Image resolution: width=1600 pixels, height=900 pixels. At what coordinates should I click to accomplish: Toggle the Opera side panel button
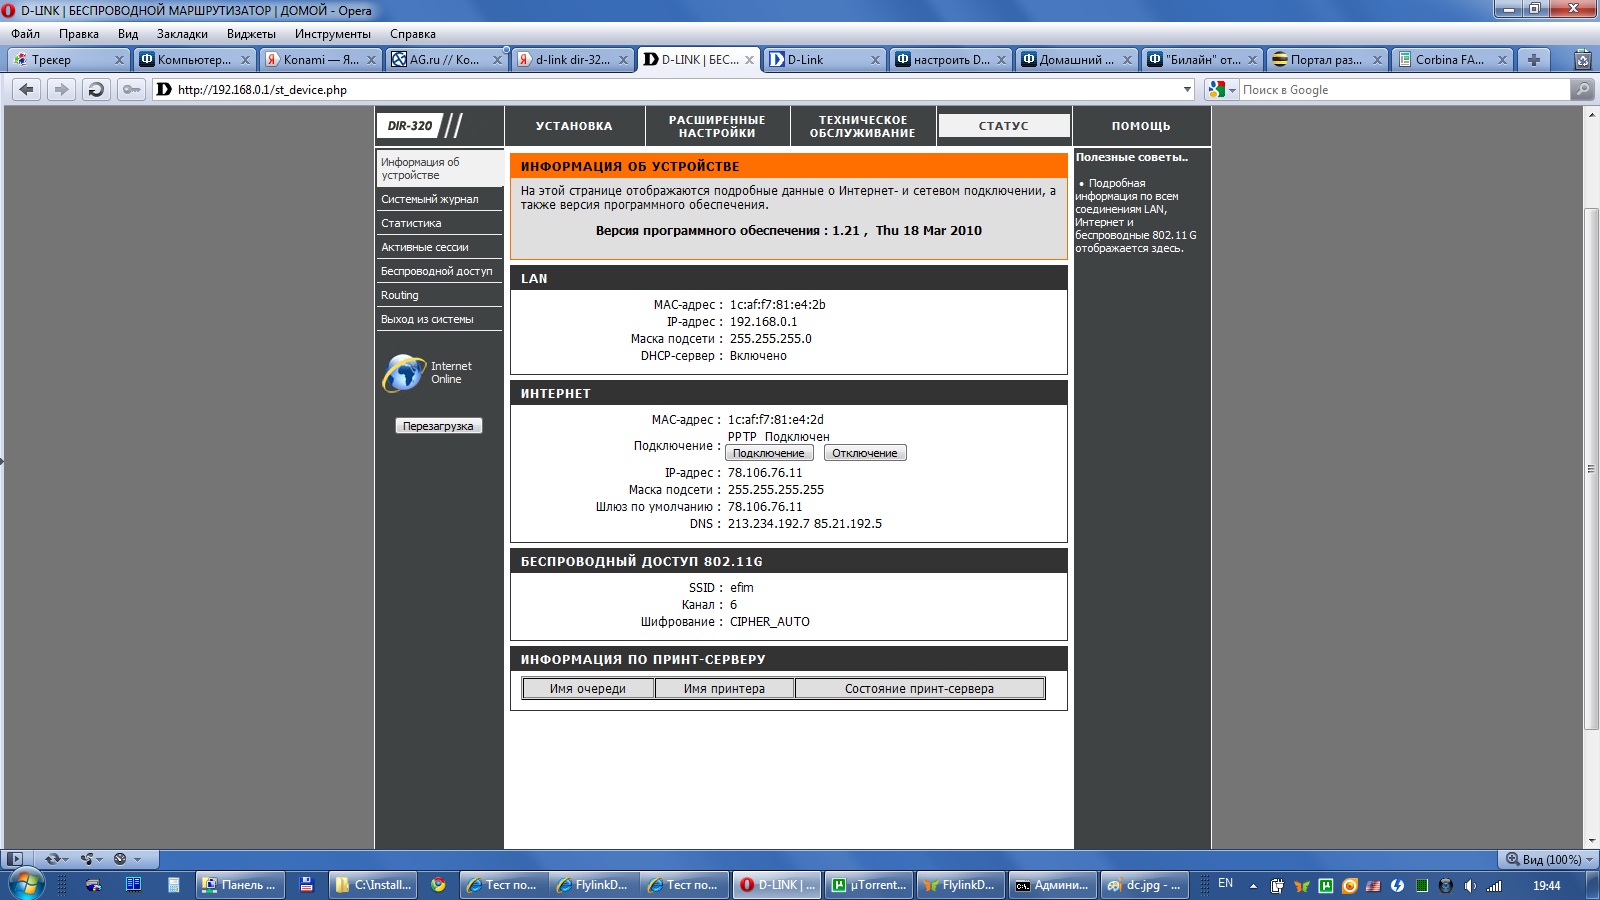click(x=14, y=859)
